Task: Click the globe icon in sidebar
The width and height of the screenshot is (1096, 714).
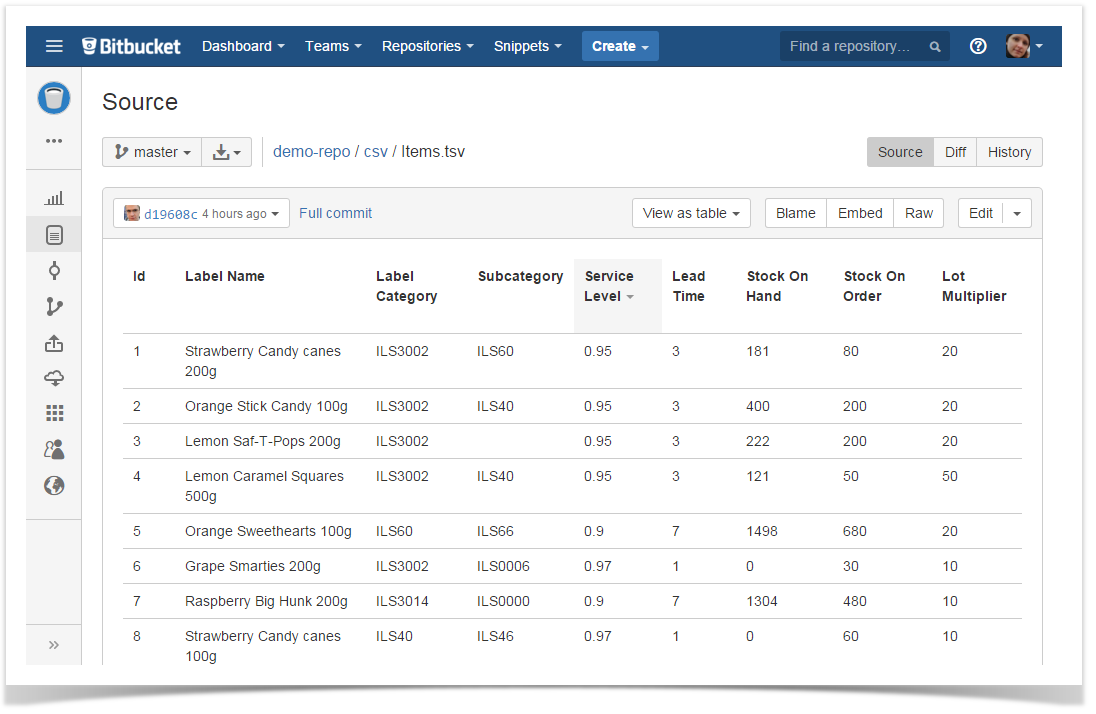Action: pos(54,486)
